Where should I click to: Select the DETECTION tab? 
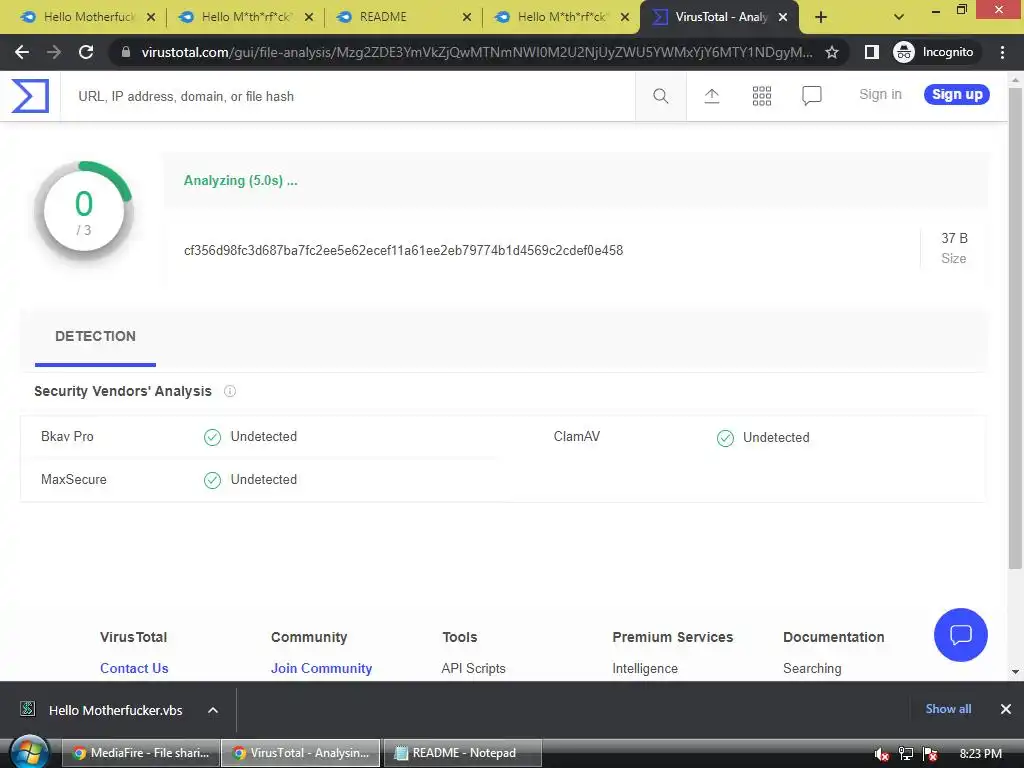(x=95, y=336)
